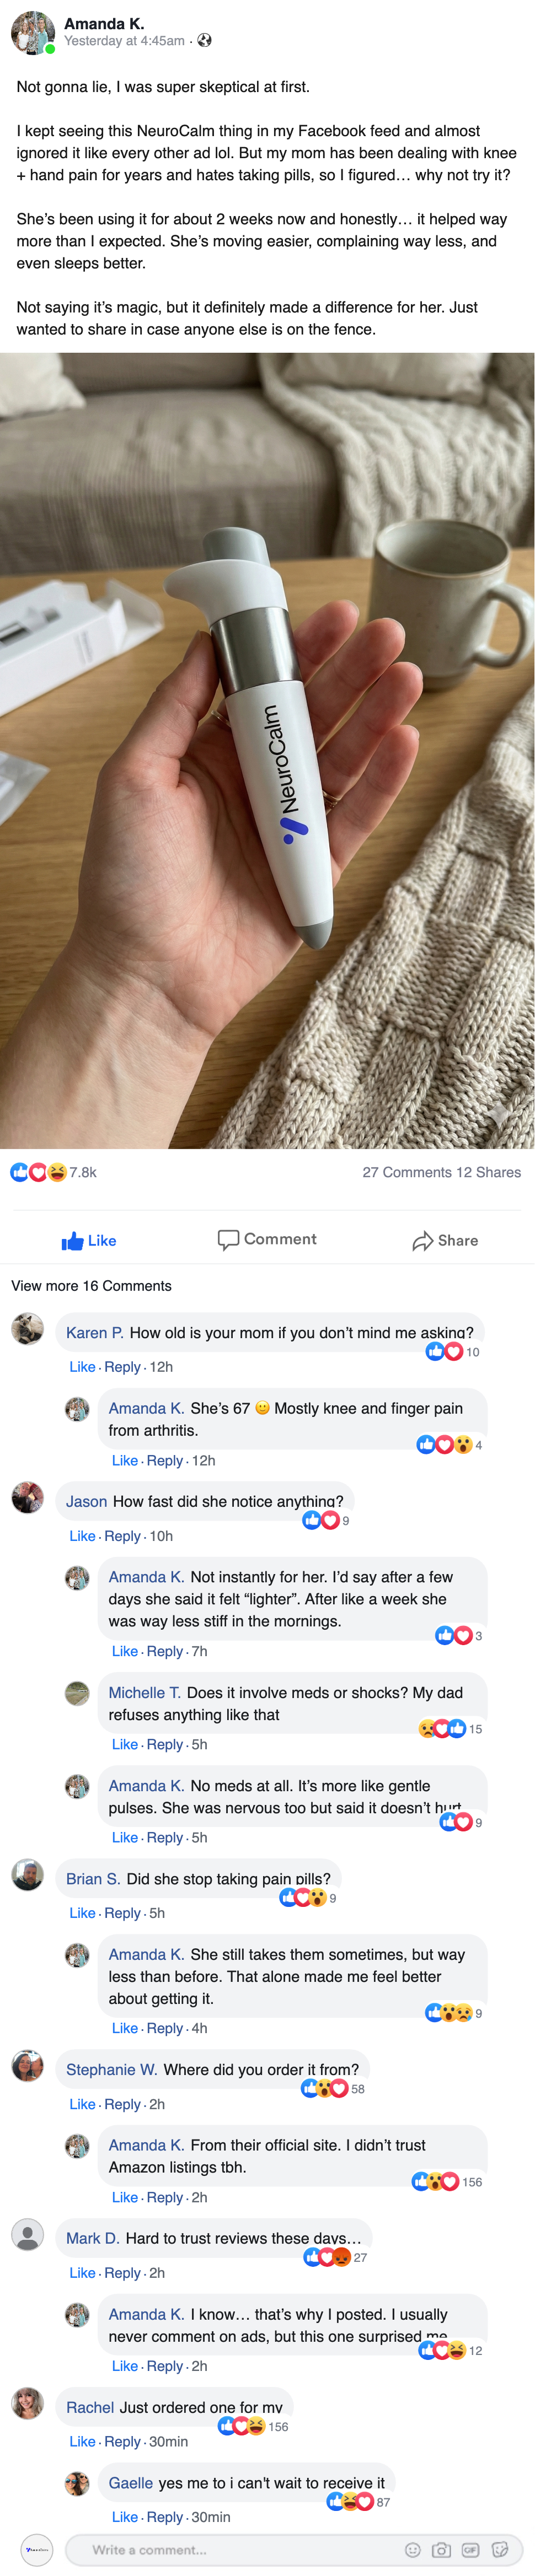Like Jason's comment about how fast
Screen dimensions: 535x2576
(x=82, y=1536)
